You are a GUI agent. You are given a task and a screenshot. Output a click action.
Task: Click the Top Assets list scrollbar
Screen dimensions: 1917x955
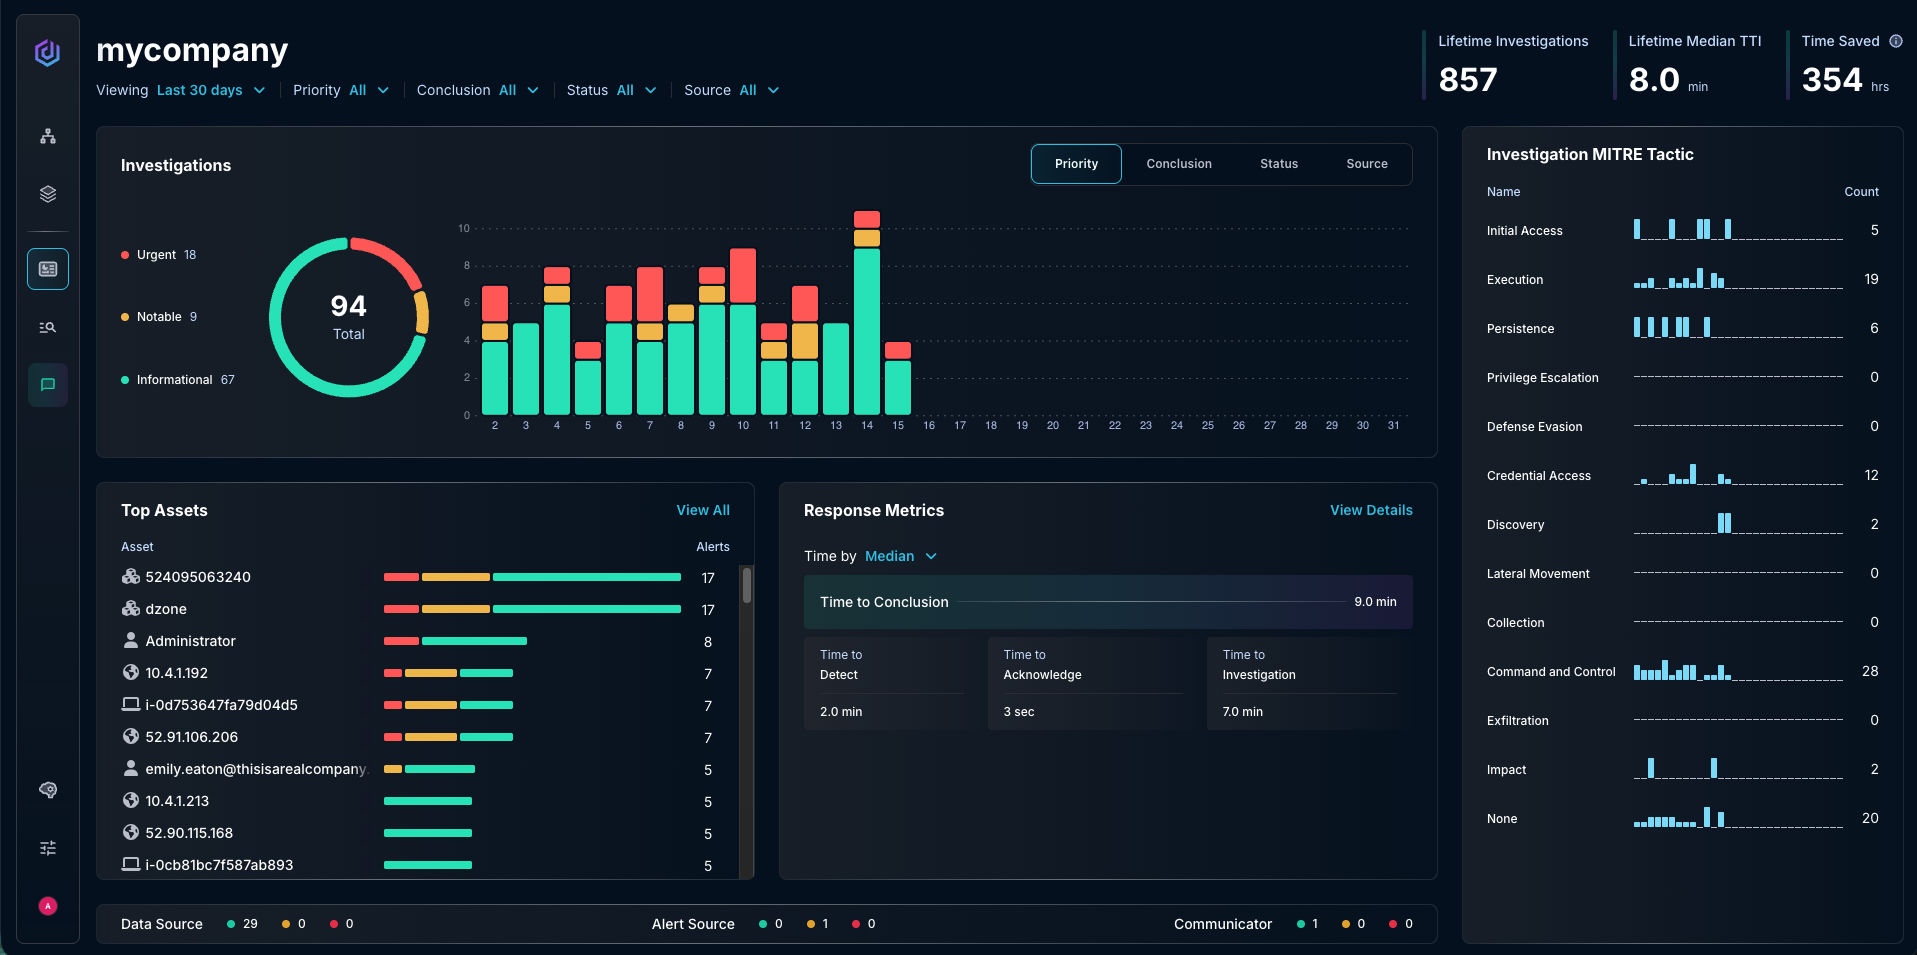point(746,586)
